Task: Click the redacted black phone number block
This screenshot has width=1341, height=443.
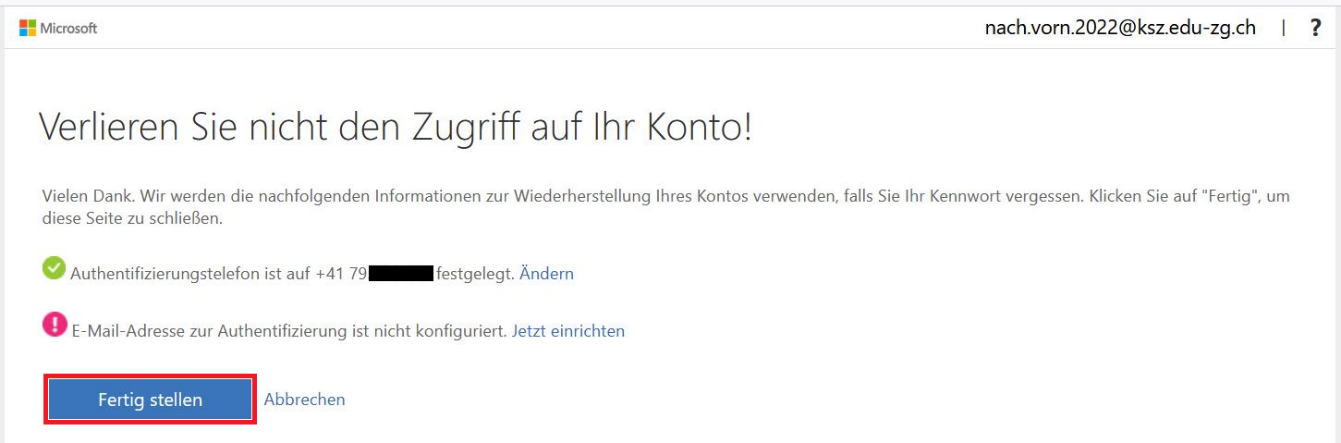Action: pos(400,273)
